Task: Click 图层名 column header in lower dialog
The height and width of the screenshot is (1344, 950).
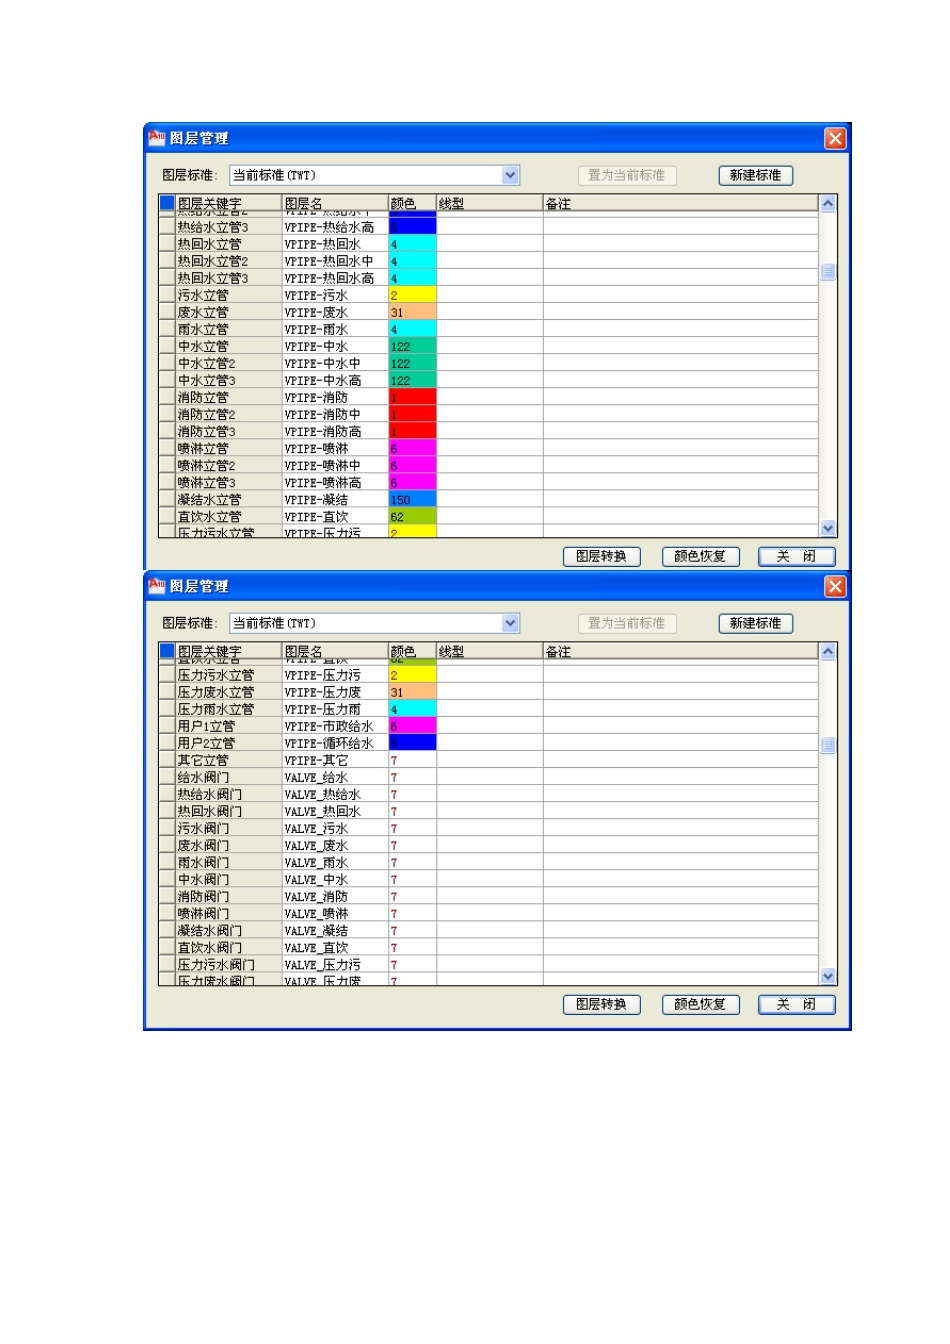Action: 335,651
